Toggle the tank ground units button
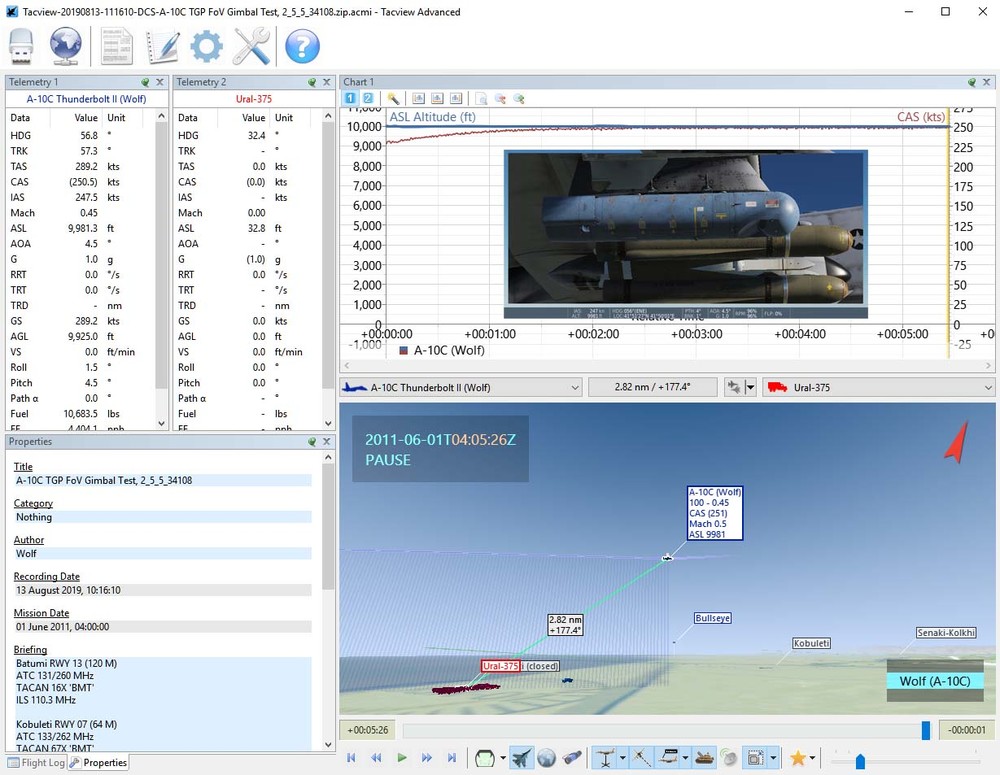The width and height of the screenshot is (1000, 775). click(x=705, y=758)
